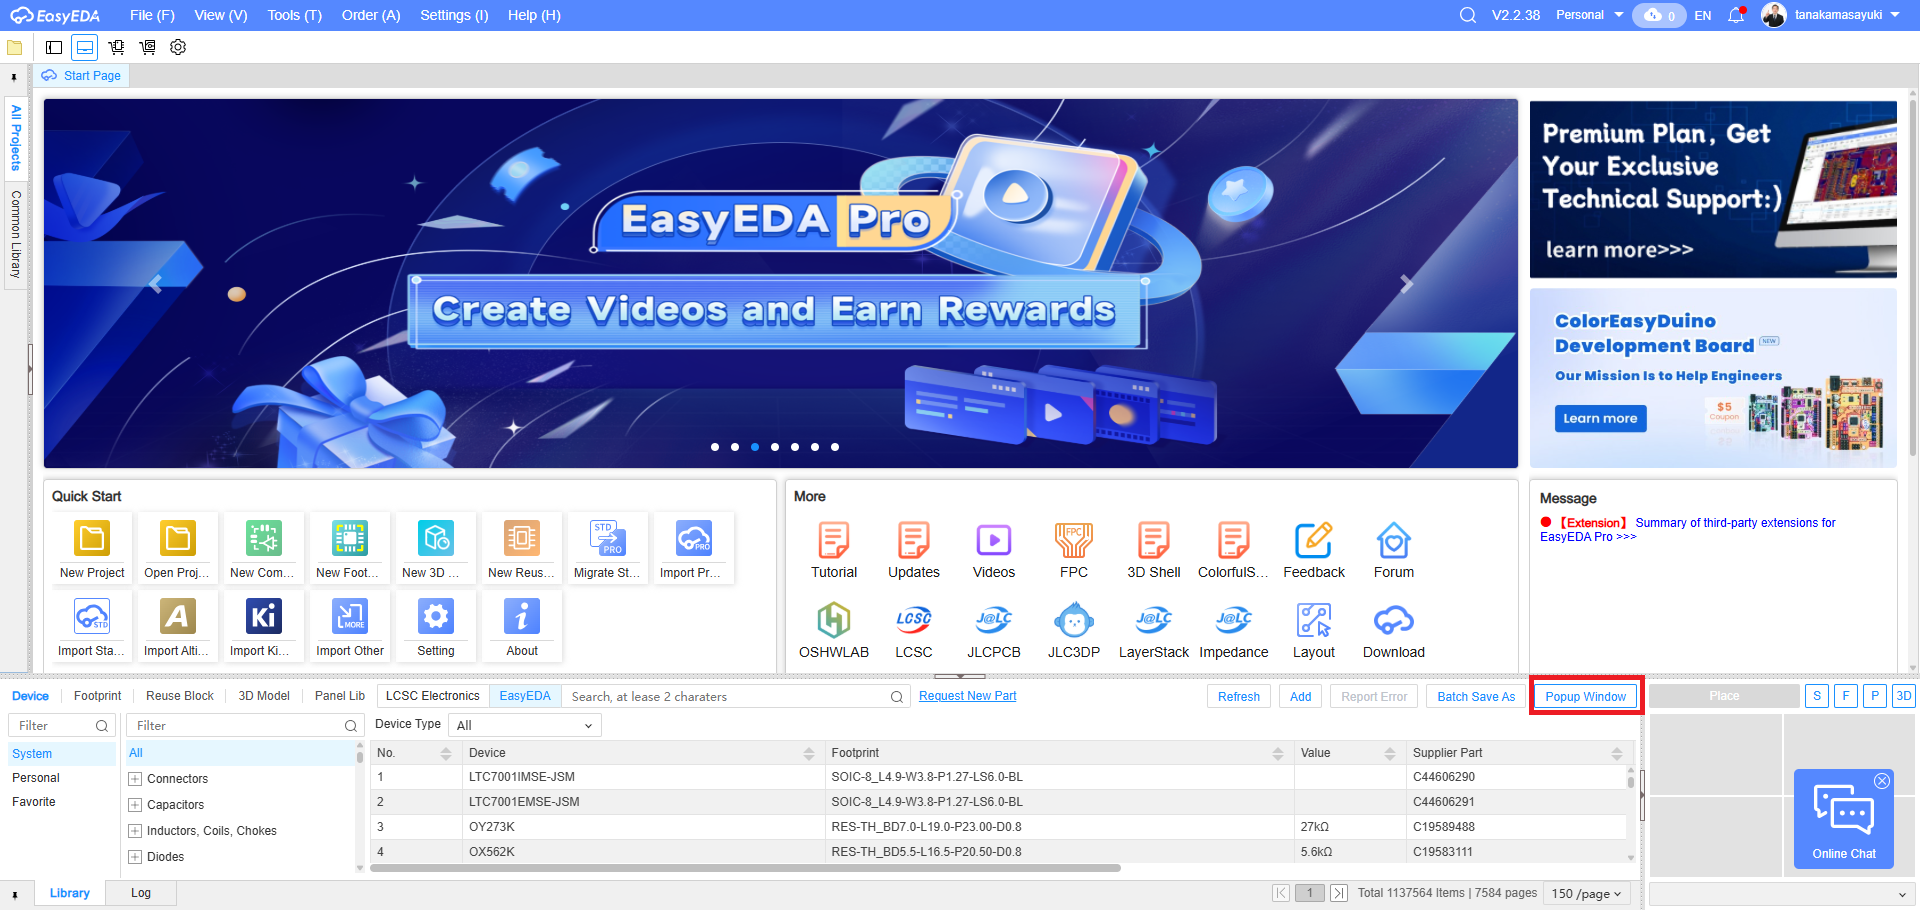1920x911 pixels.
Task: Open the 150 per page dropdown
Action: tap(1587, 893)
